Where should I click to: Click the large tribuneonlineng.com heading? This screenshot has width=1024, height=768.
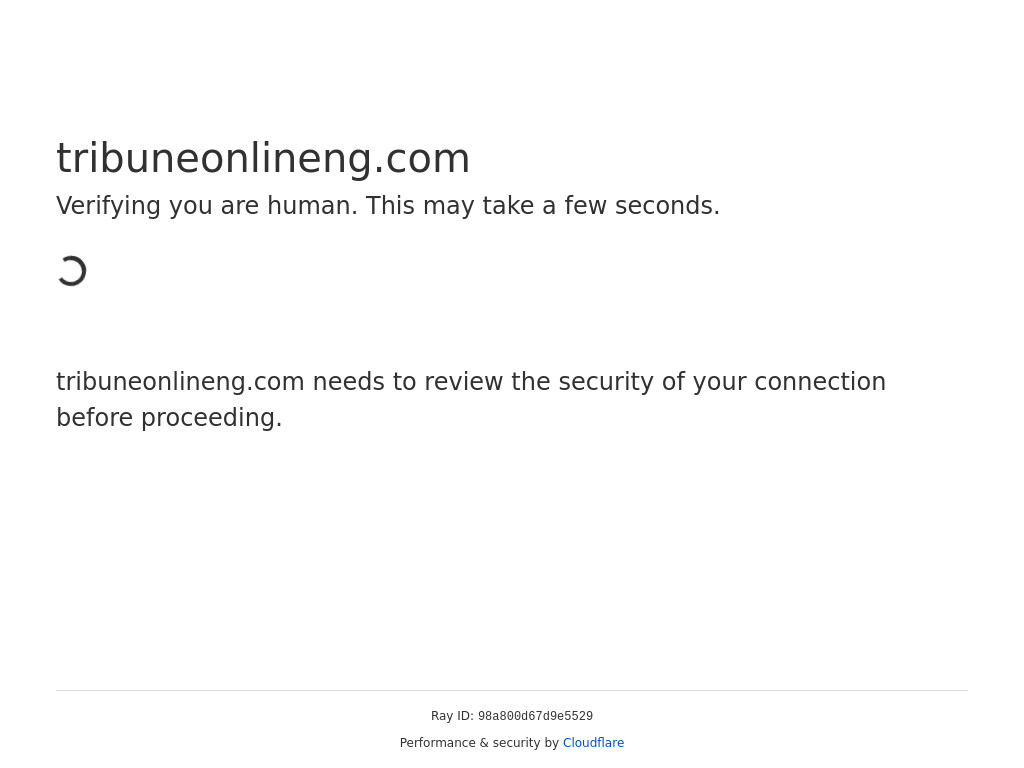[263, 158]
